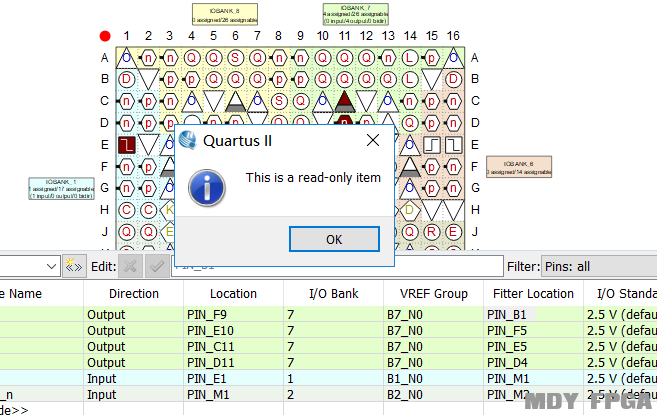Click the I/O Bank column header
657x415 pixels.
point(333,294)
